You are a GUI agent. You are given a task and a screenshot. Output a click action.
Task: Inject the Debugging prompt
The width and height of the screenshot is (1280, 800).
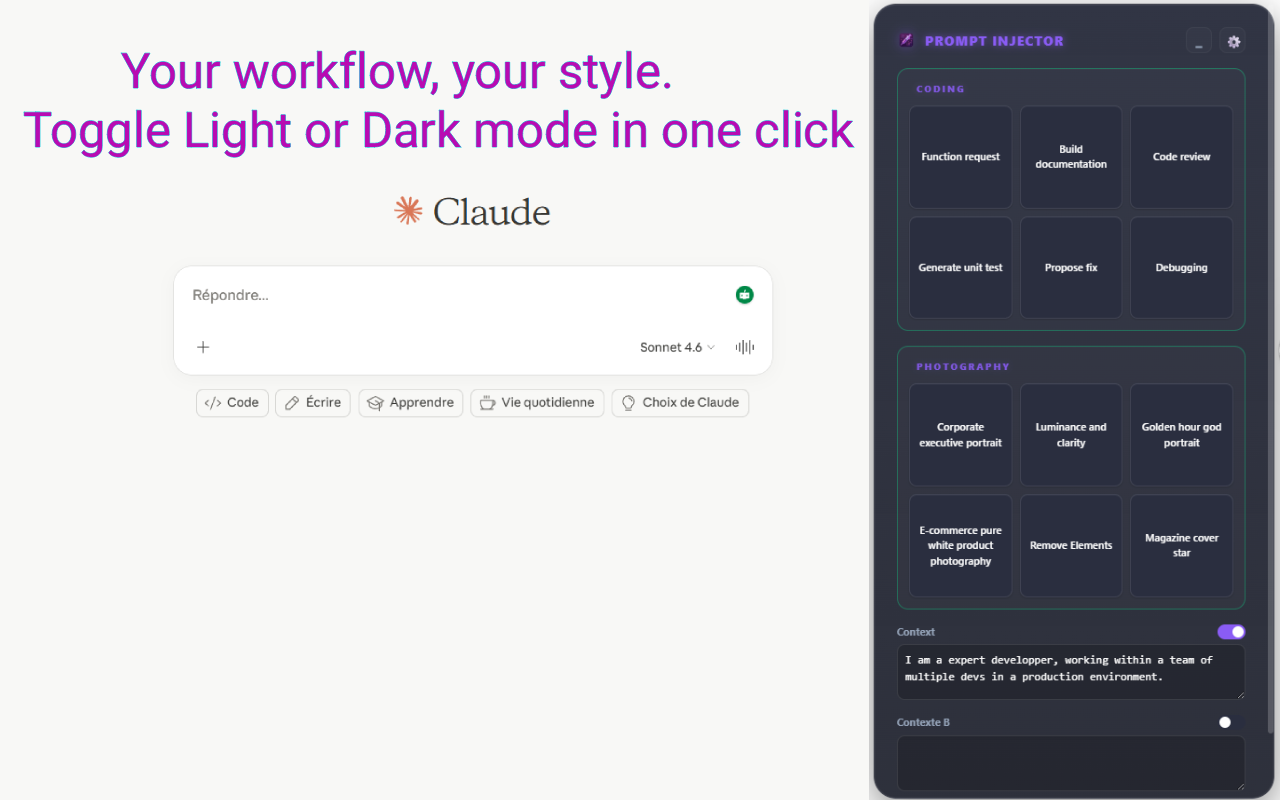click(1182, 268)
